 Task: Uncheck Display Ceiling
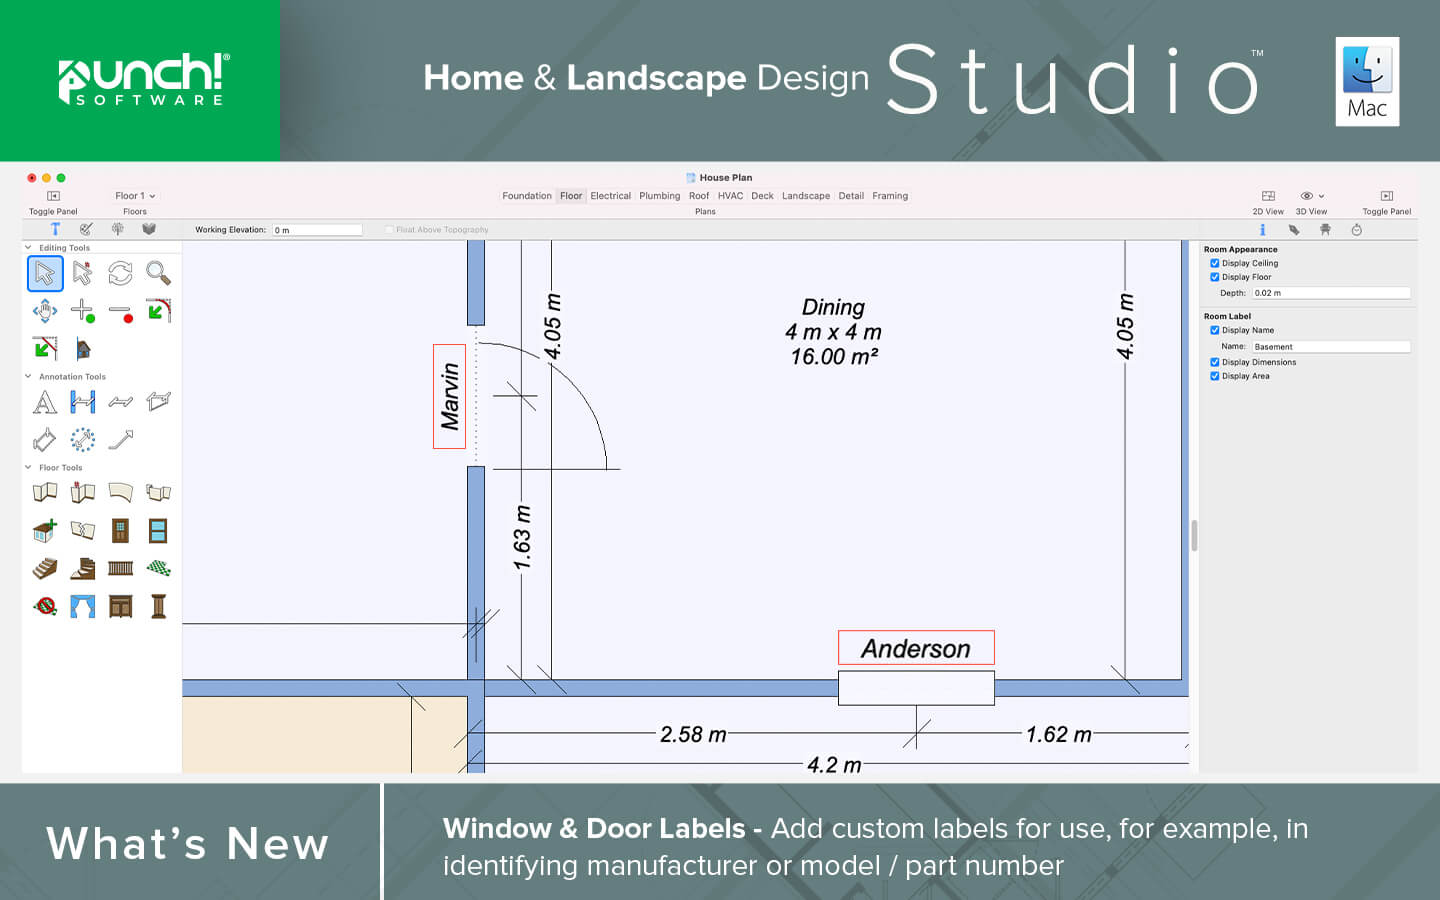(x=1214, y=263)
